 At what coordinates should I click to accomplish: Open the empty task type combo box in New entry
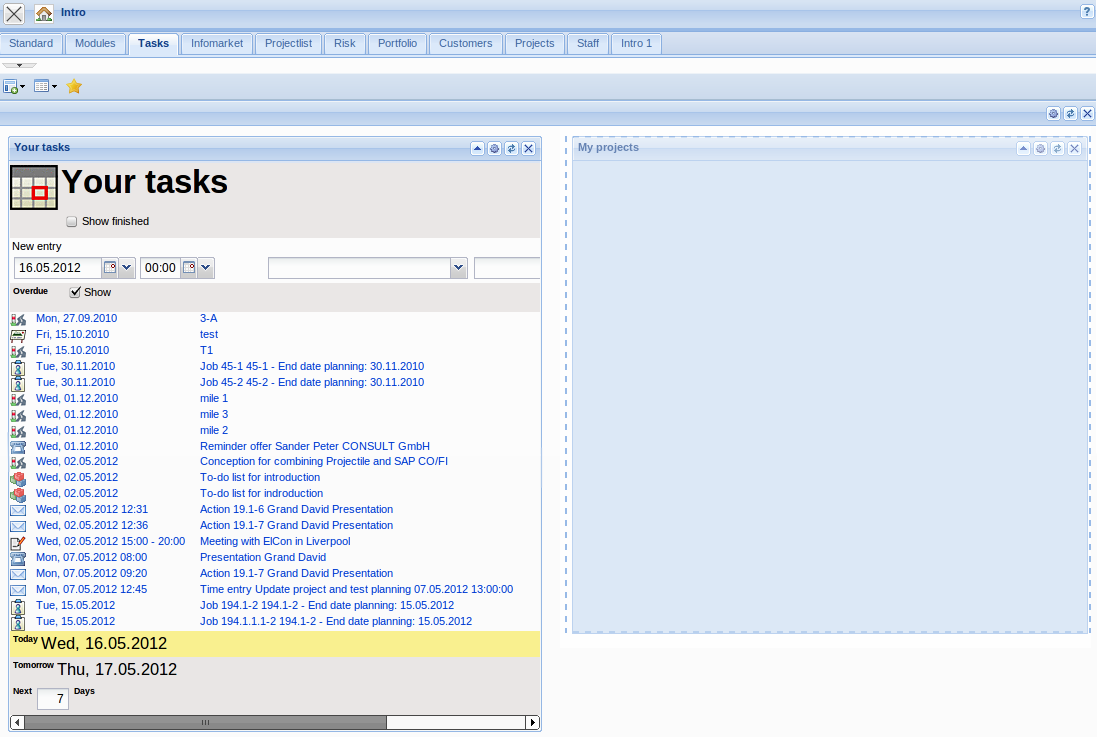click(458, 267)
